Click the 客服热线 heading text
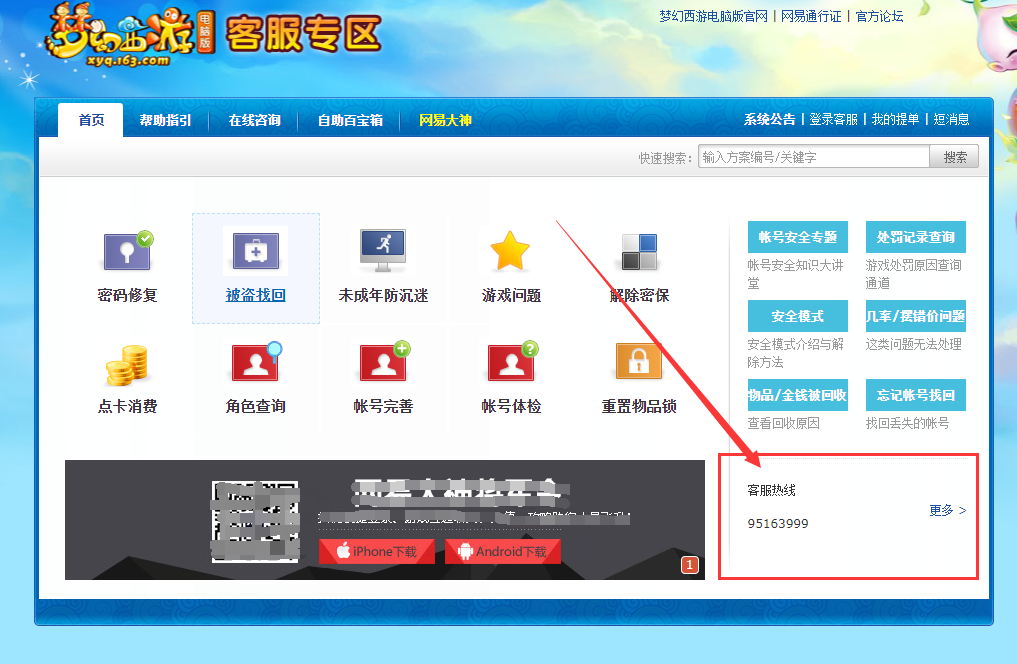Image resolution: width=1017 pixels, height=664 pixels. [x=771, y=490]
